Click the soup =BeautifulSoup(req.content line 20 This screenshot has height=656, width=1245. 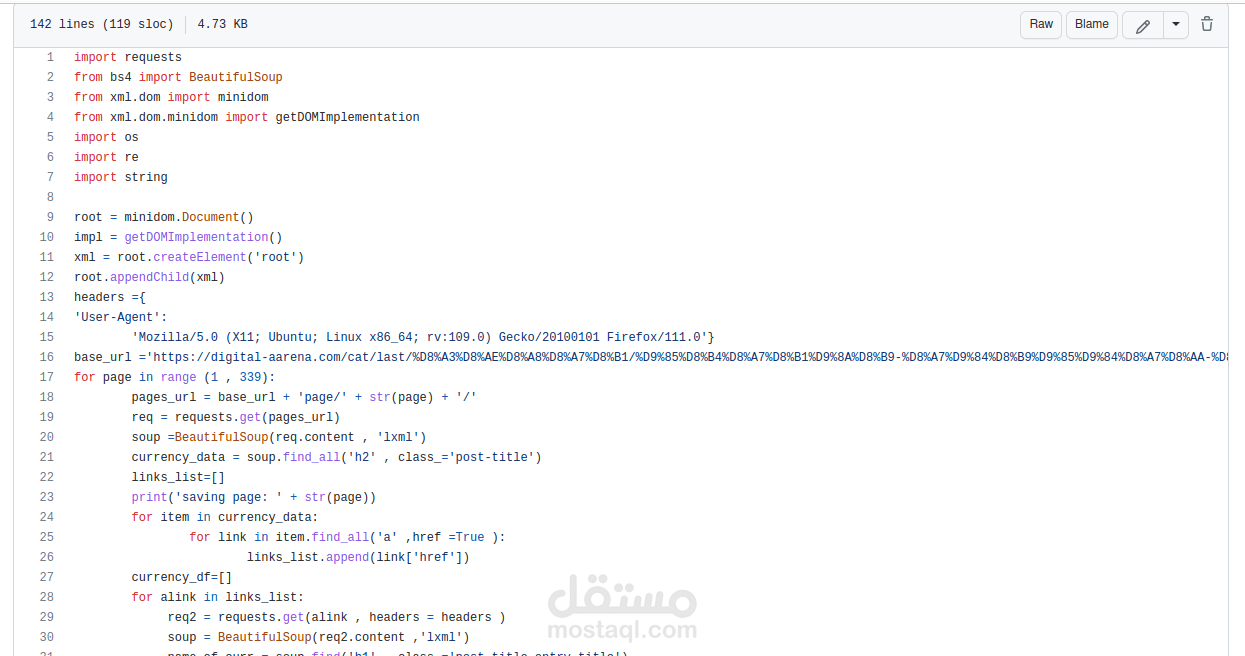point(279,437)
